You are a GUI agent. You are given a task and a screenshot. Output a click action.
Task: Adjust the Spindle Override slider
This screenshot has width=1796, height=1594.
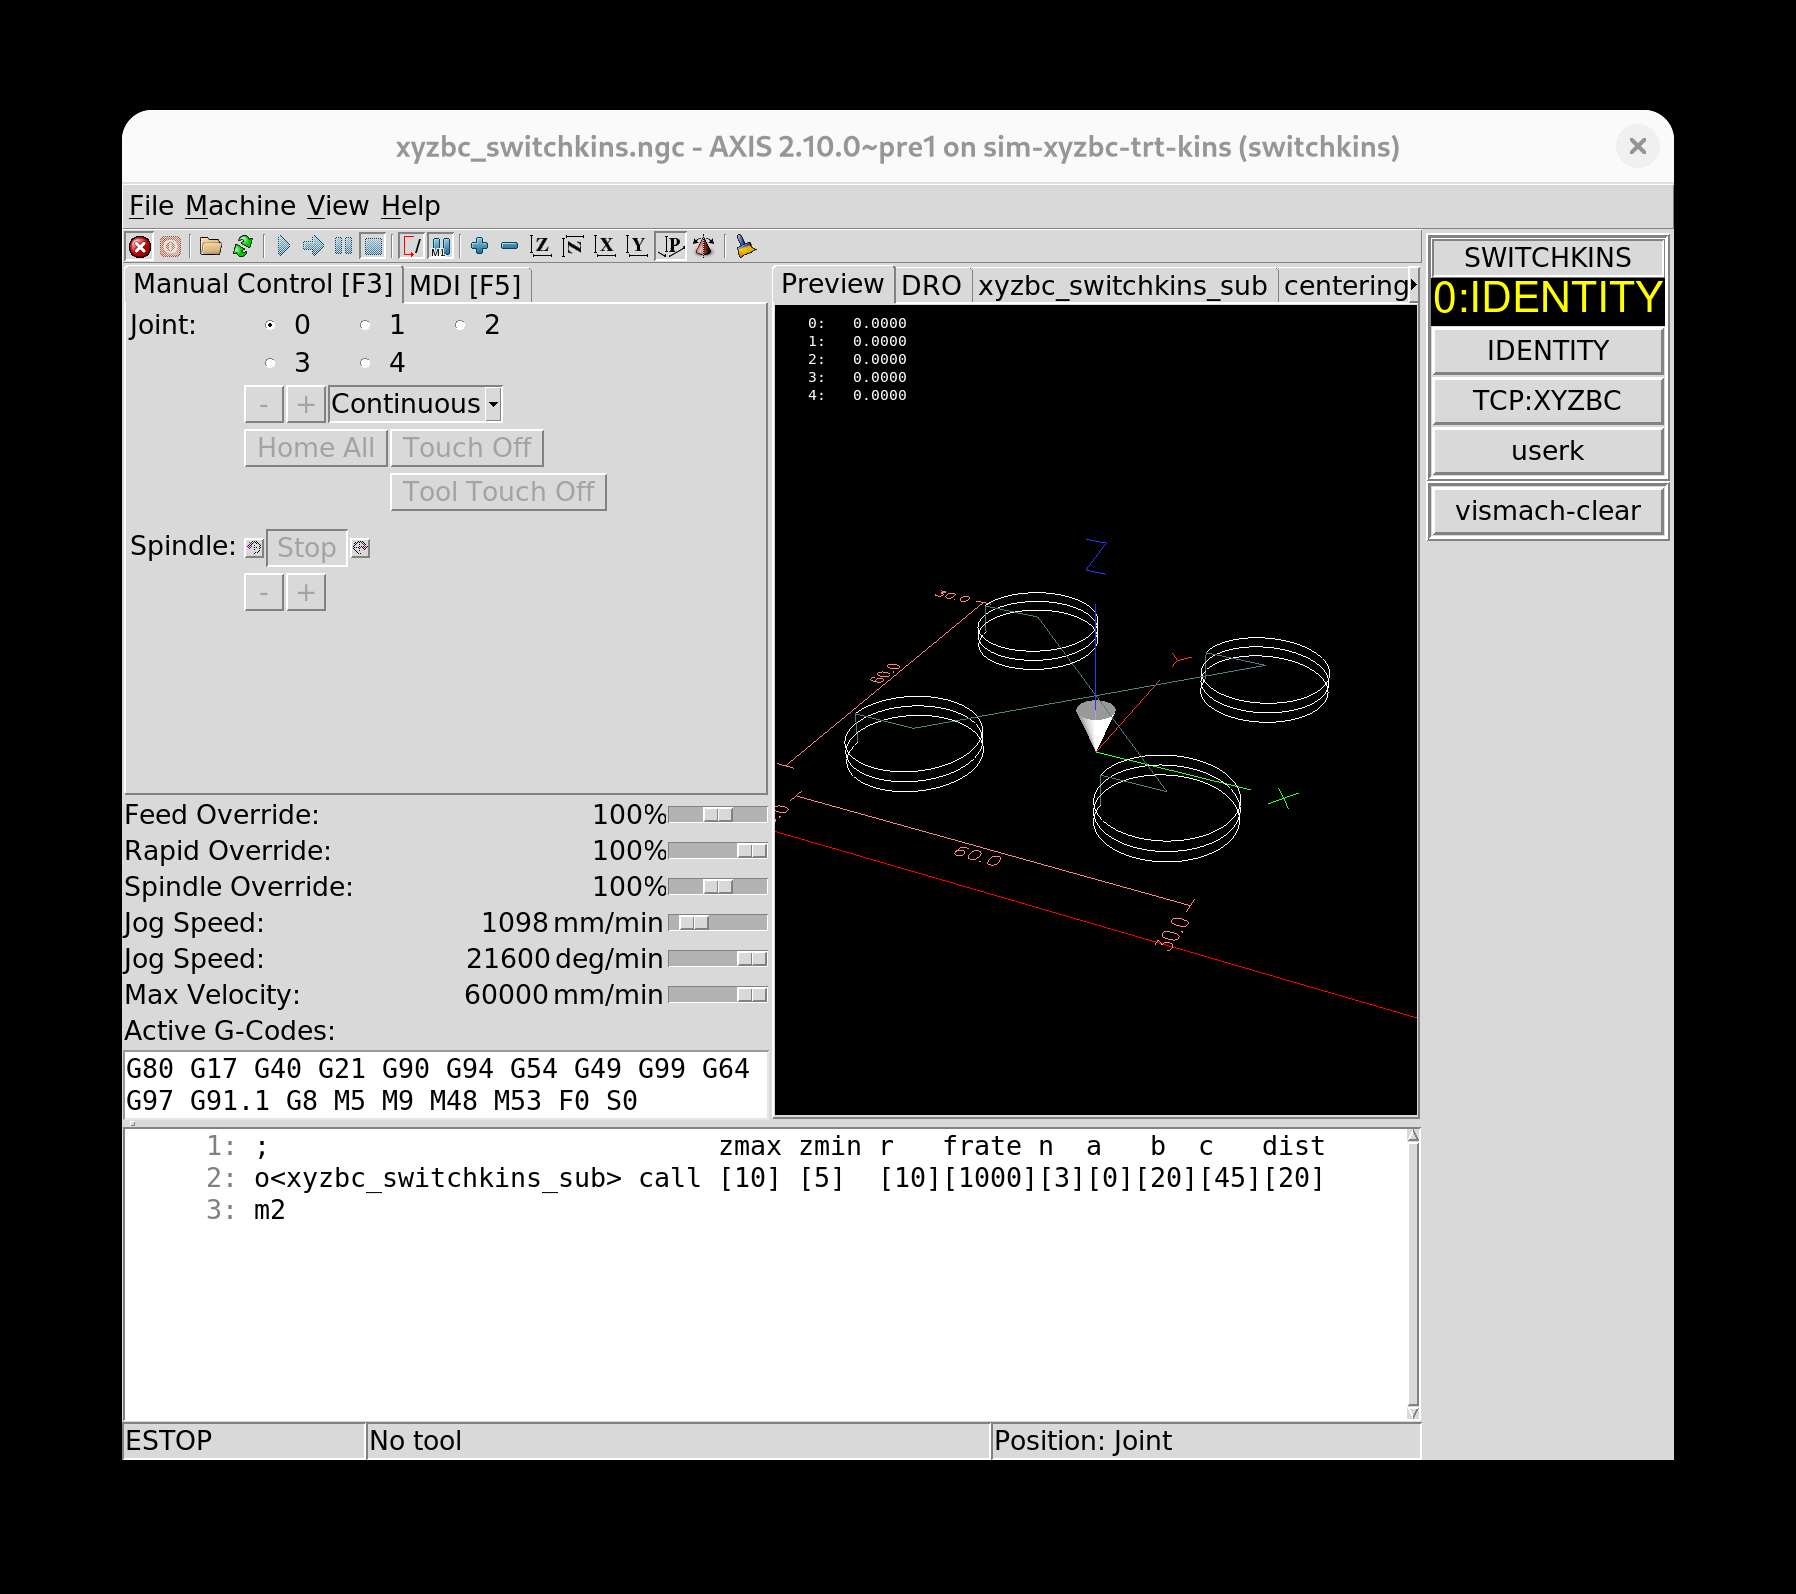coord(718,887)
